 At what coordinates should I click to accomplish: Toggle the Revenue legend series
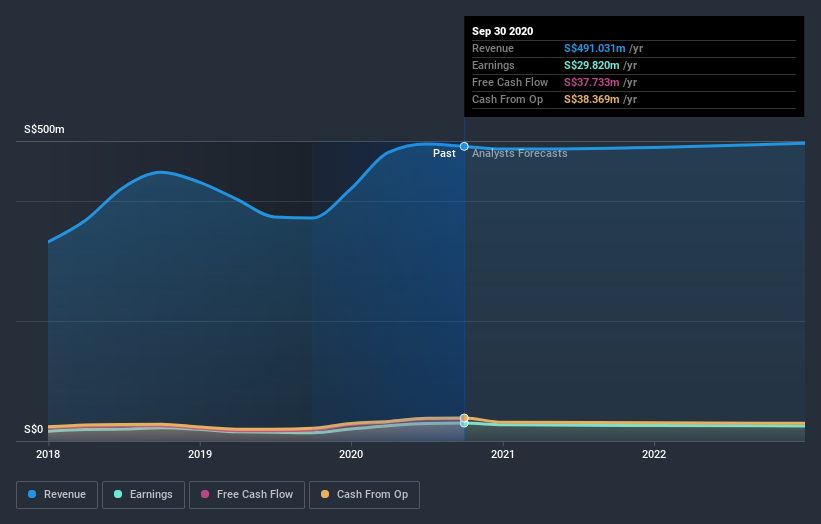[x=57, y=495]
